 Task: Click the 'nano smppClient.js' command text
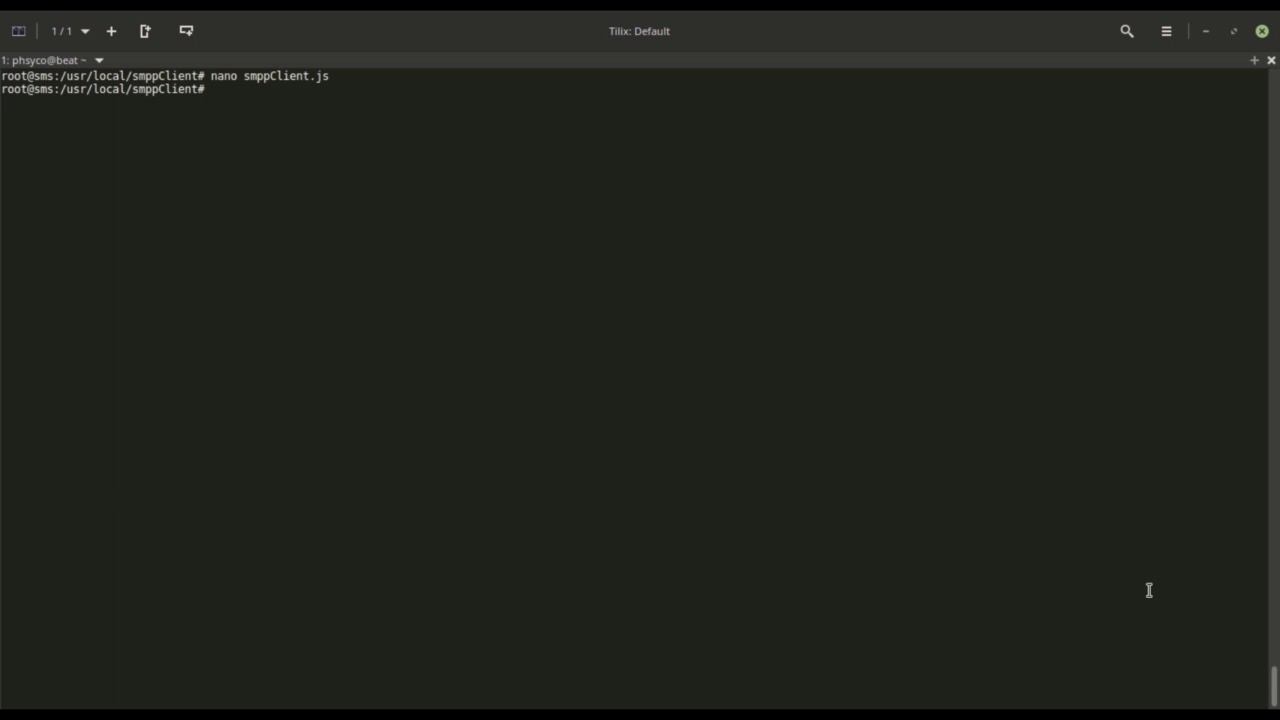click(269, 76)
